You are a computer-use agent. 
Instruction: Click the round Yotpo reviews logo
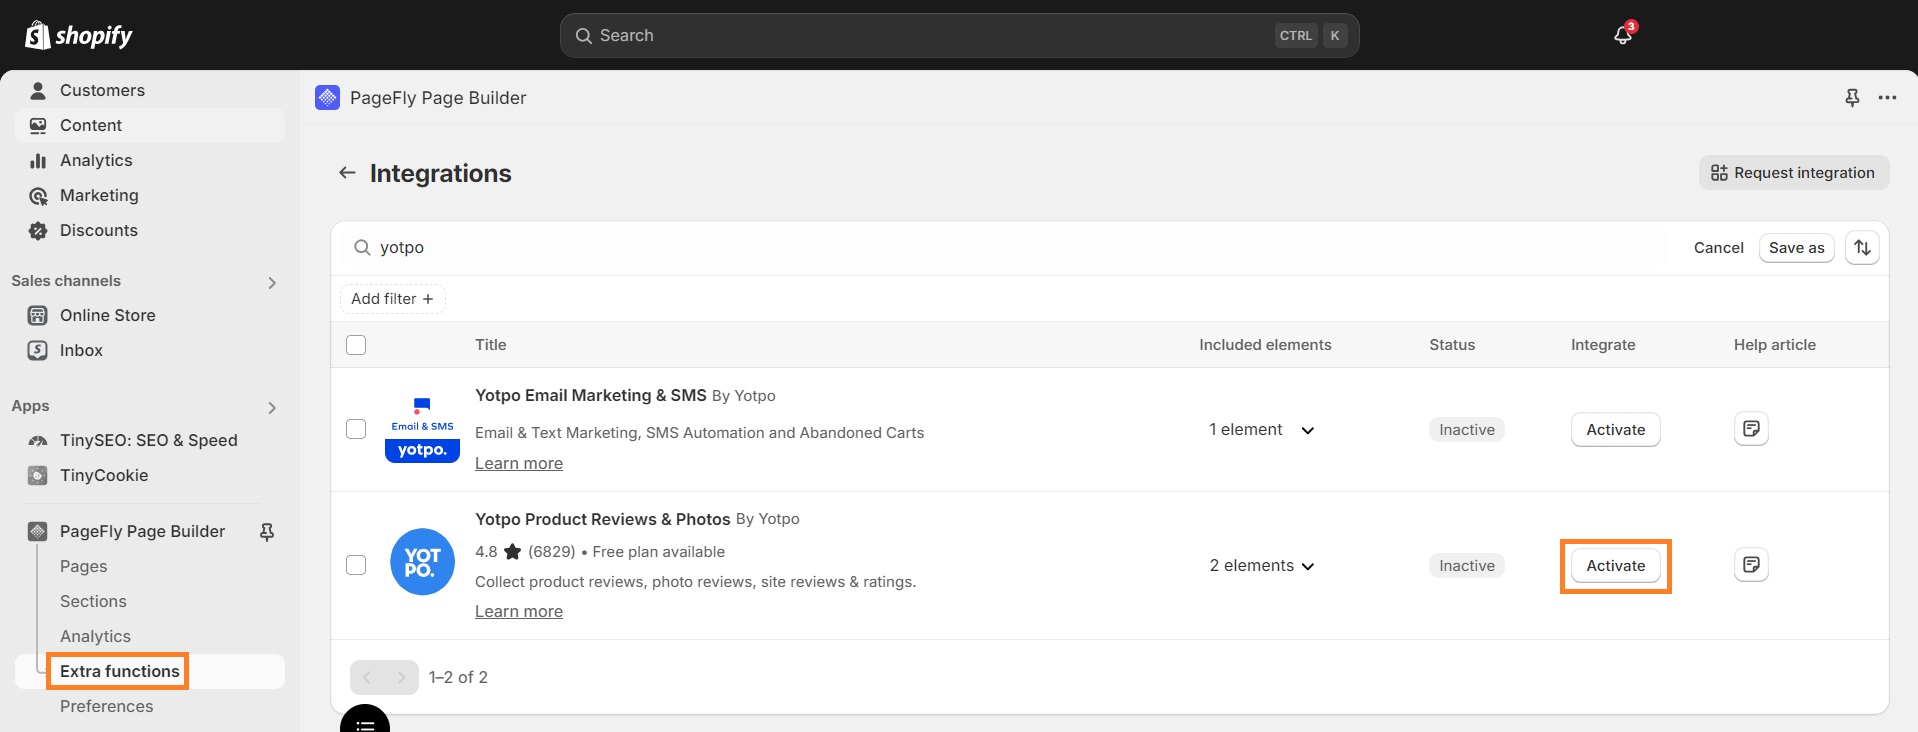pos(422,562)
